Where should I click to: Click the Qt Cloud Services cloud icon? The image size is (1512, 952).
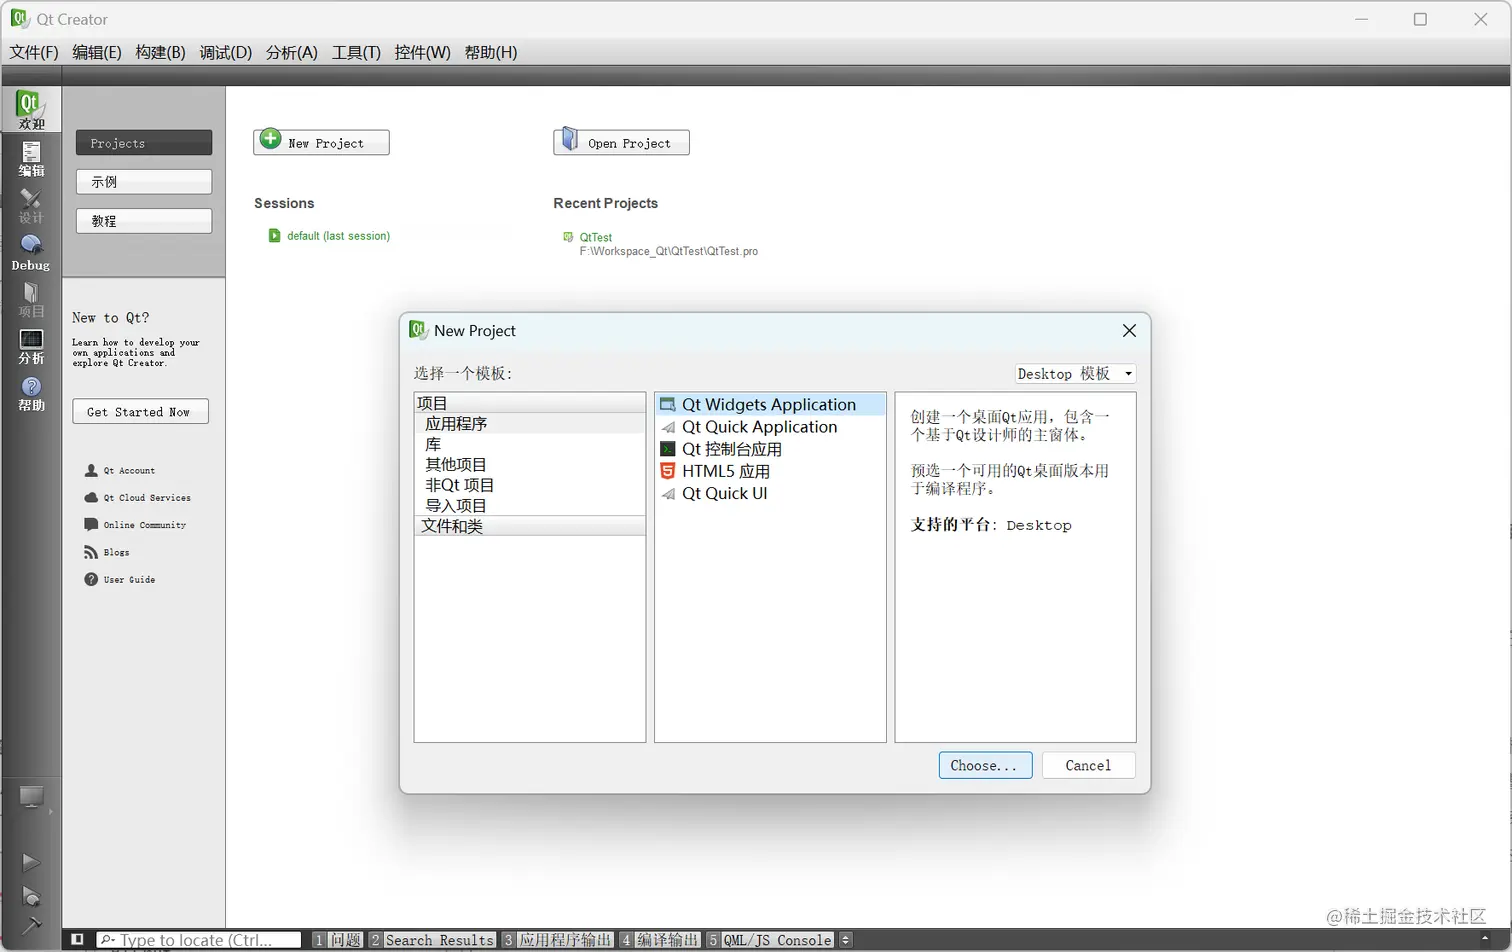click(91, 497)
